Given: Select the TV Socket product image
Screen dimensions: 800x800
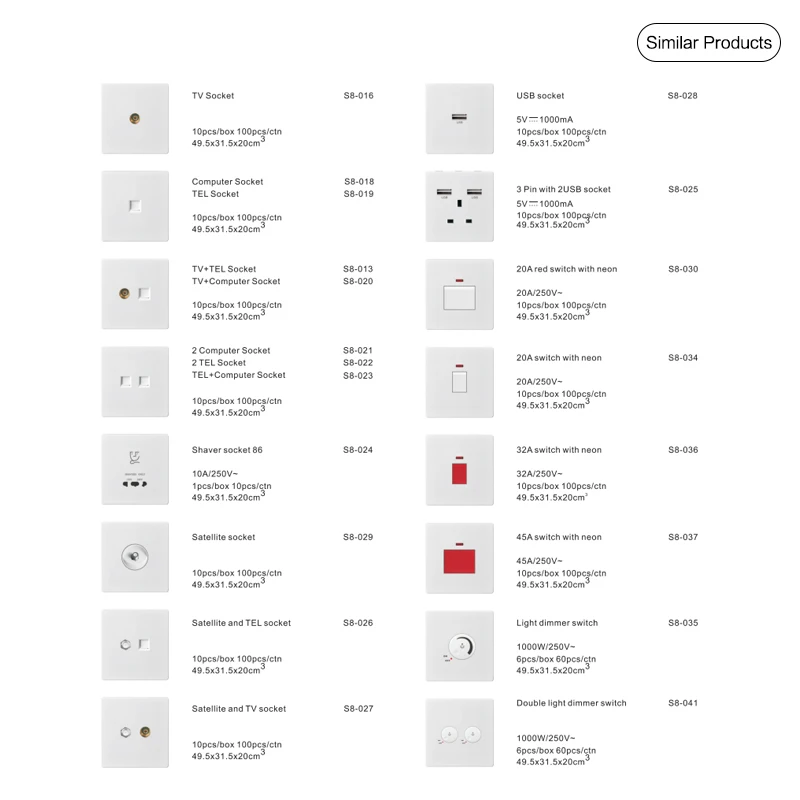Looking at the screenshot, I should tap(135, 118).
